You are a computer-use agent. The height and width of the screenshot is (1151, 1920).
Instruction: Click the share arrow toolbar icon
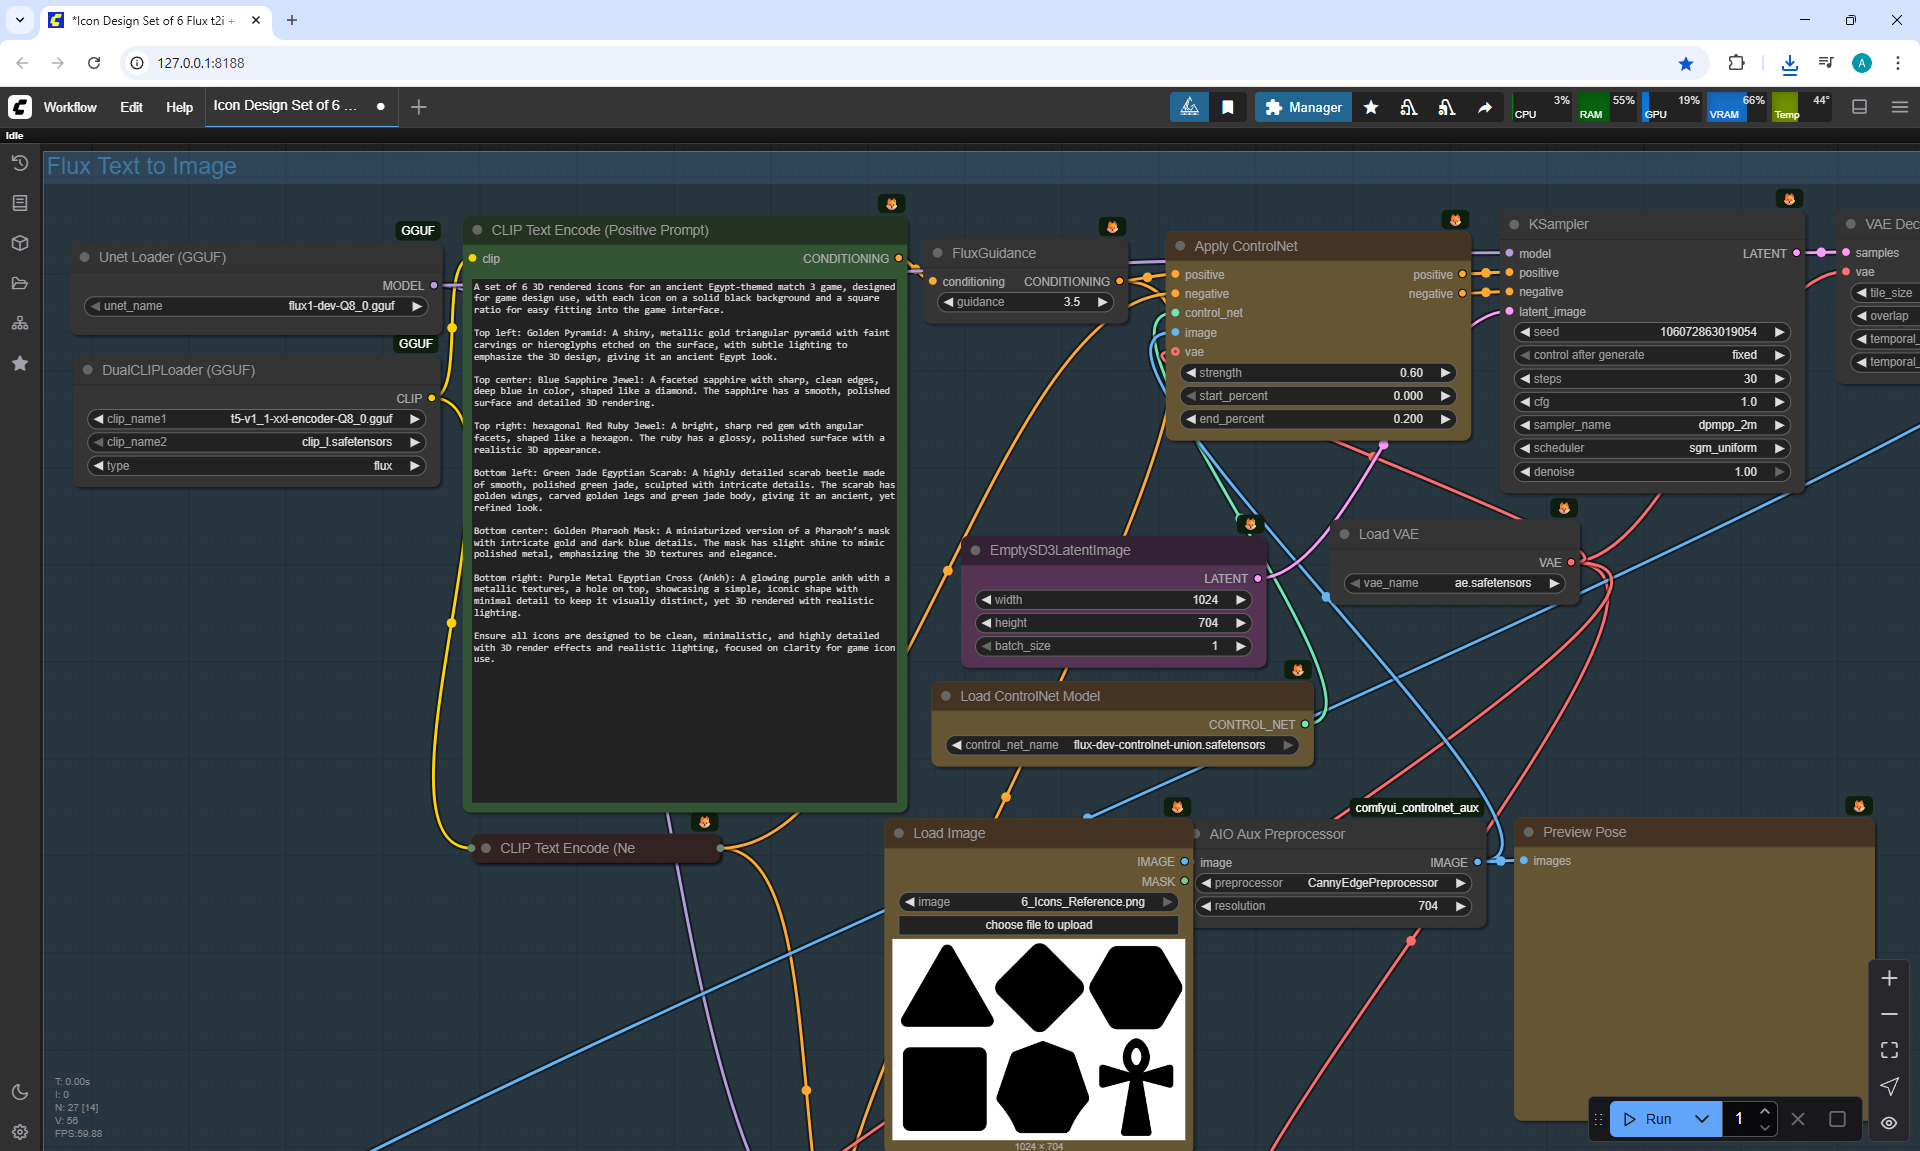click(x=1485, y=107)
